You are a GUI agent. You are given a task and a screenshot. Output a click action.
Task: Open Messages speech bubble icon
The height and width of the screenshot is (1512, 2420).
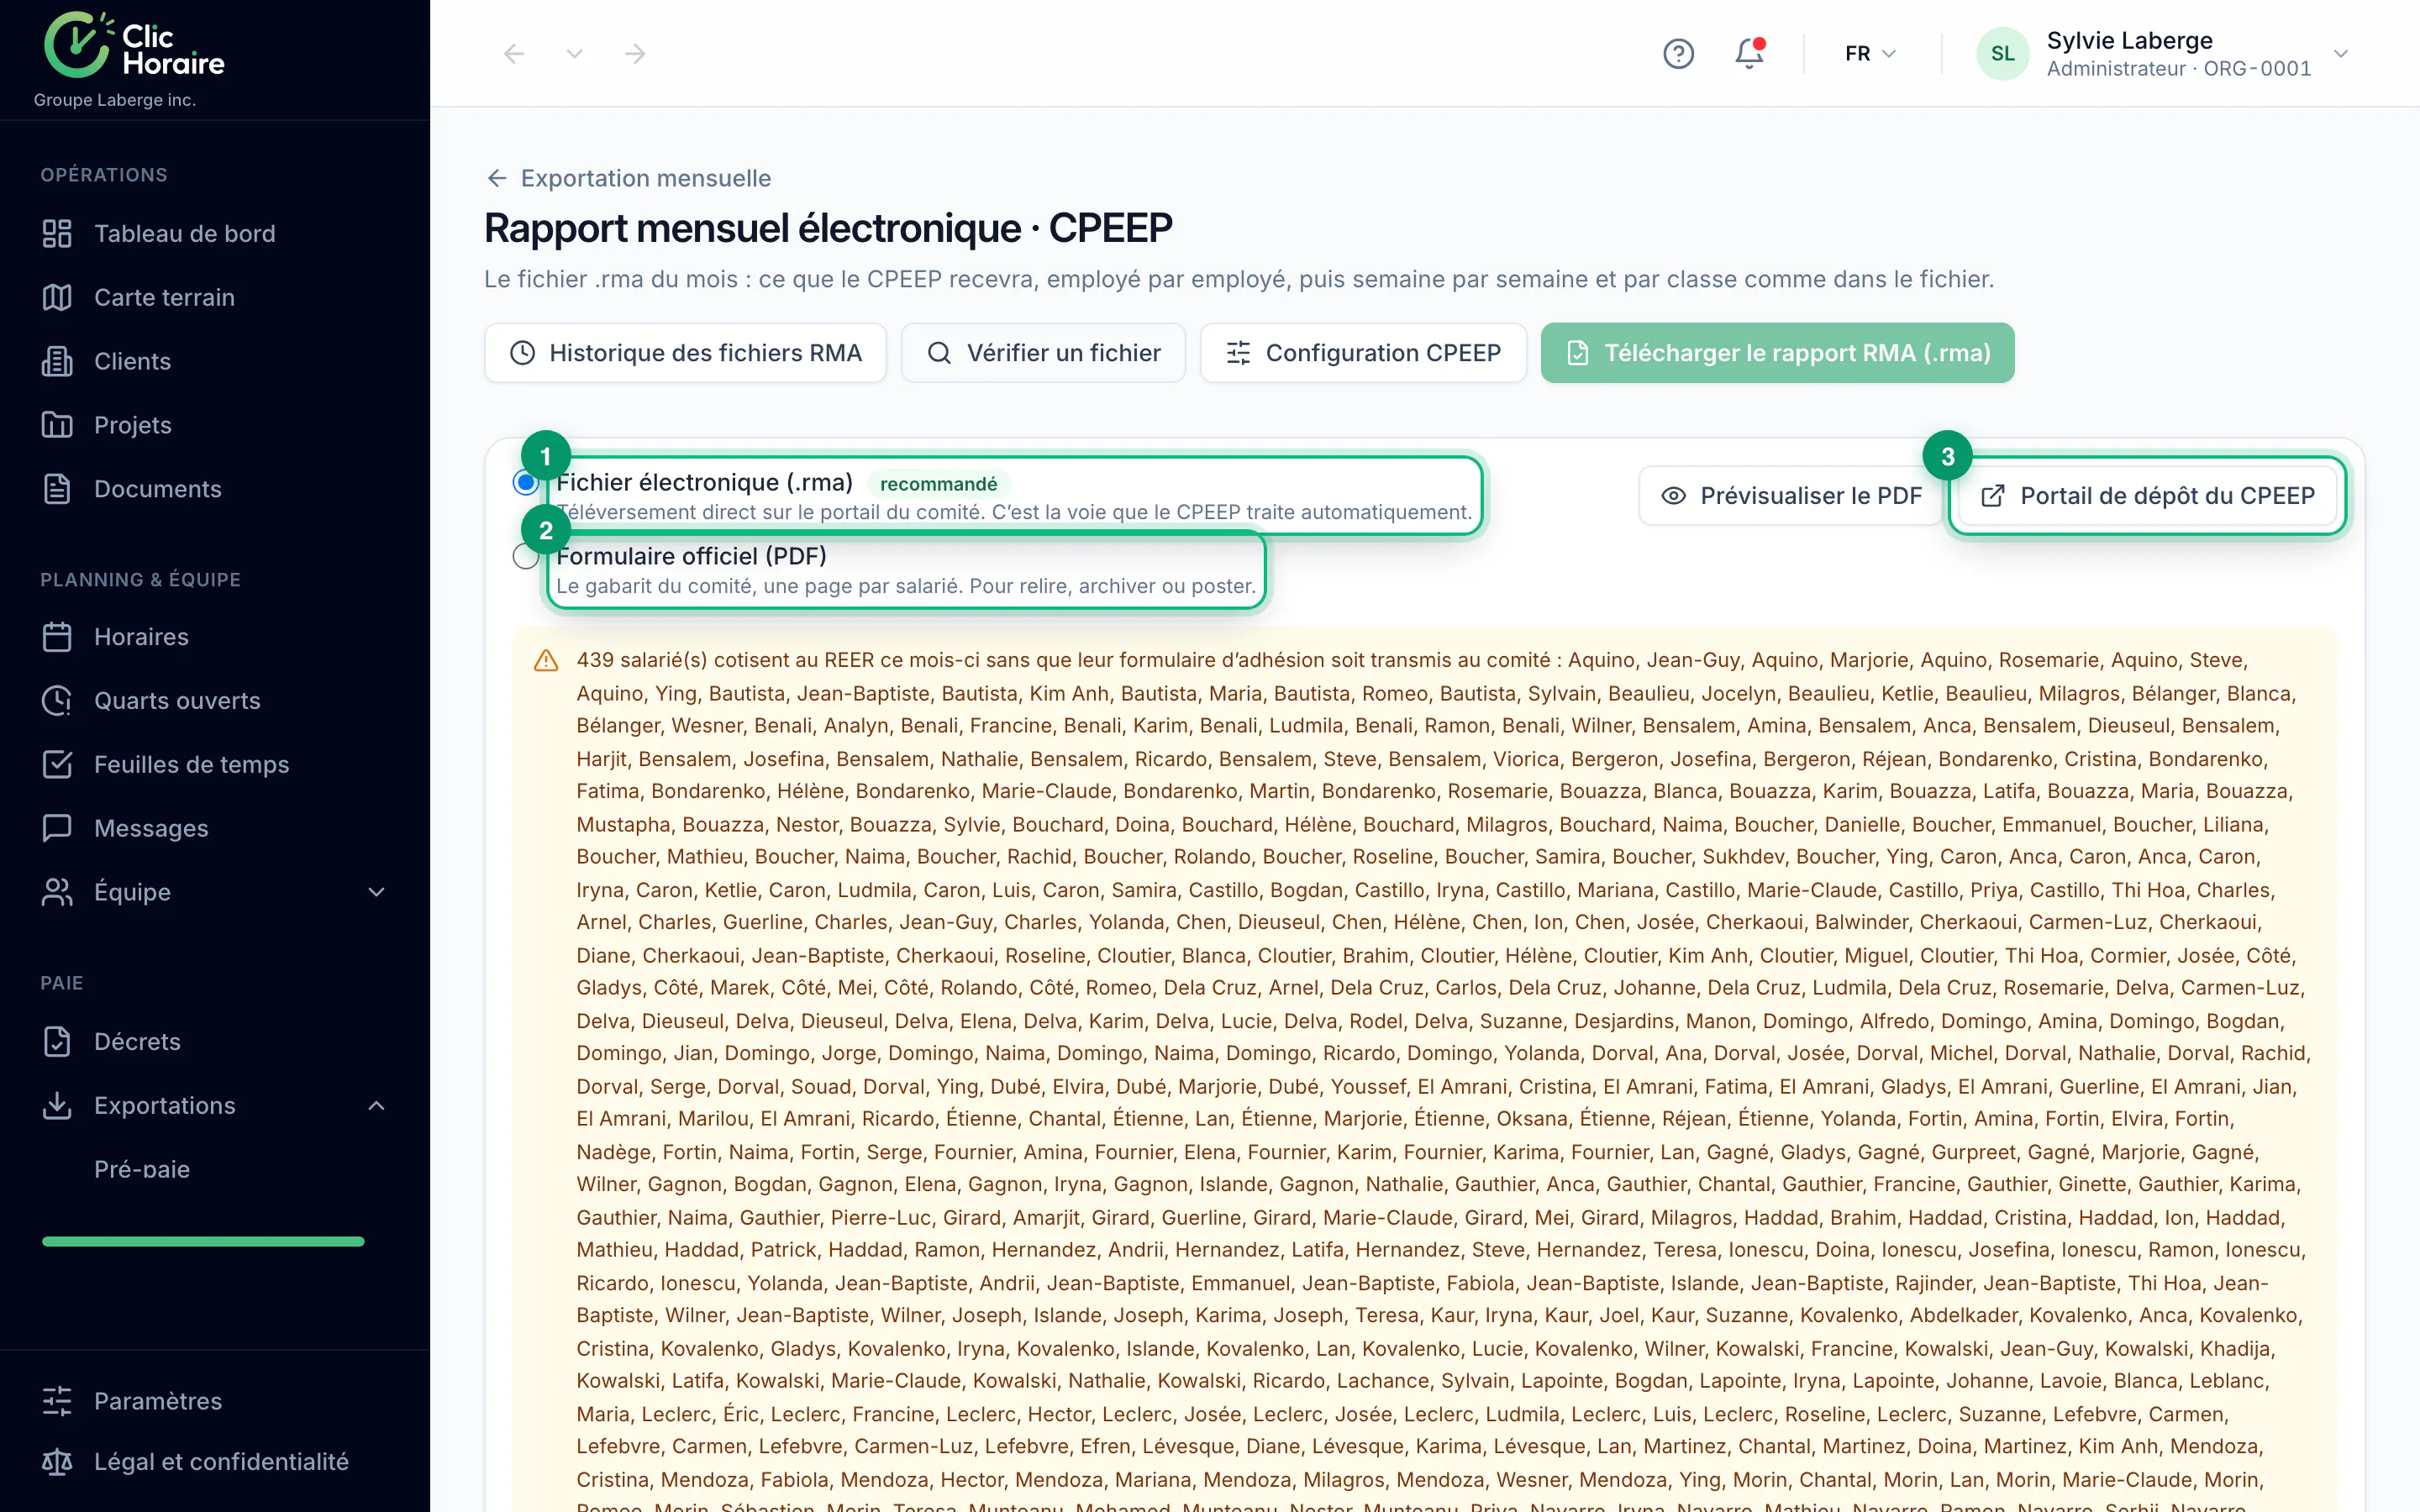point(57,828)
